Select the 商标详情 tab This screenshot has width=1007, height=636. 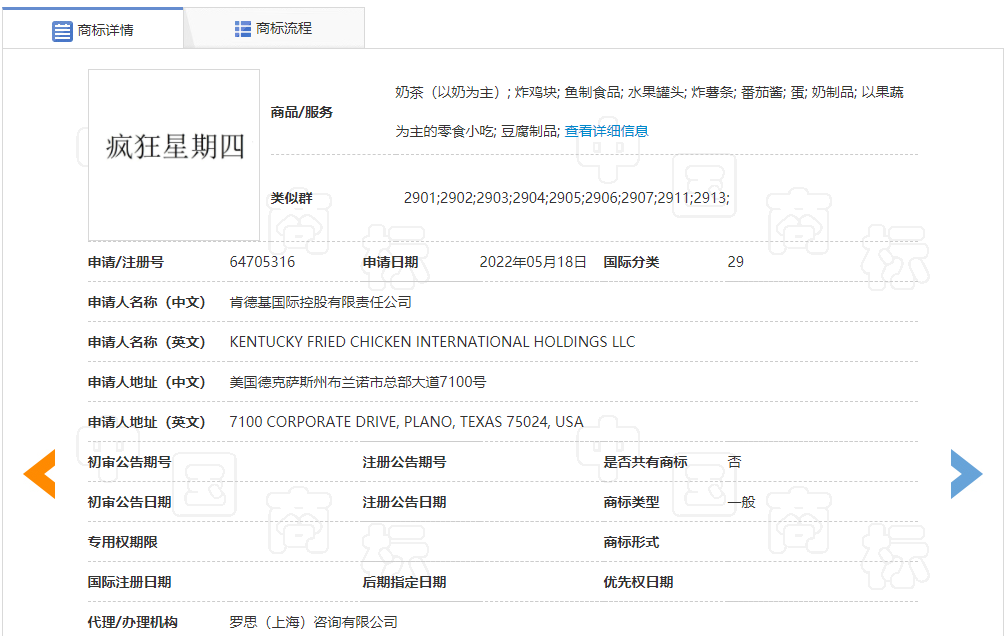coord(105,30)
